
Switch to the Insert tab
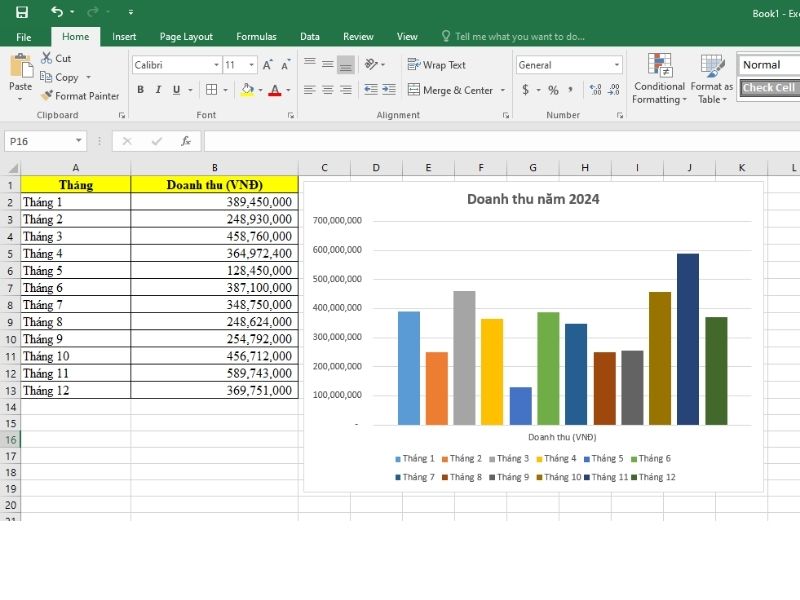pos(124,36)
